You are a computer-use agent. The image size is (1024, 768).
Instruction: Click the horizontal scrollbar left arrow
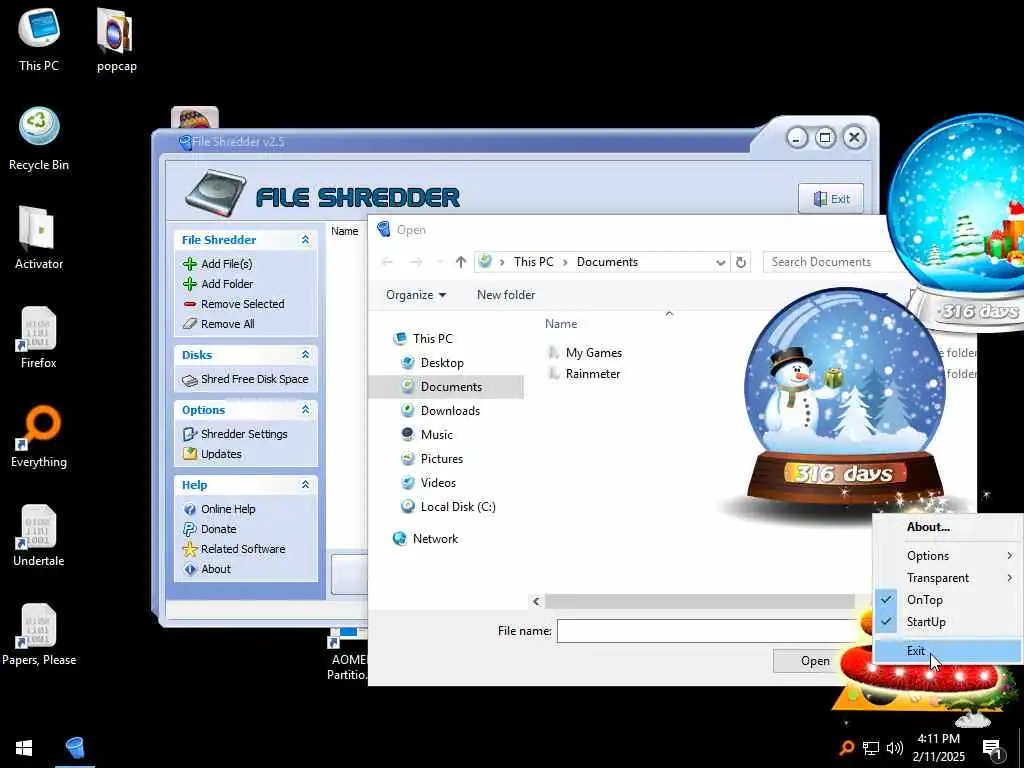(537, 601)
